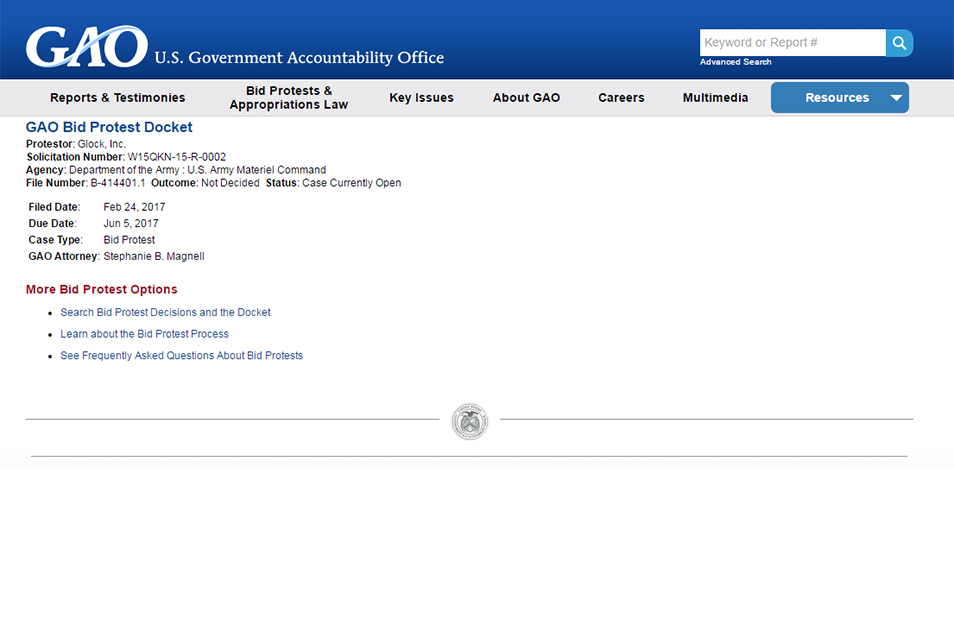Open Search Bid Protest Decisions and the Docket
954x639 pixels.
click(165, 312)
